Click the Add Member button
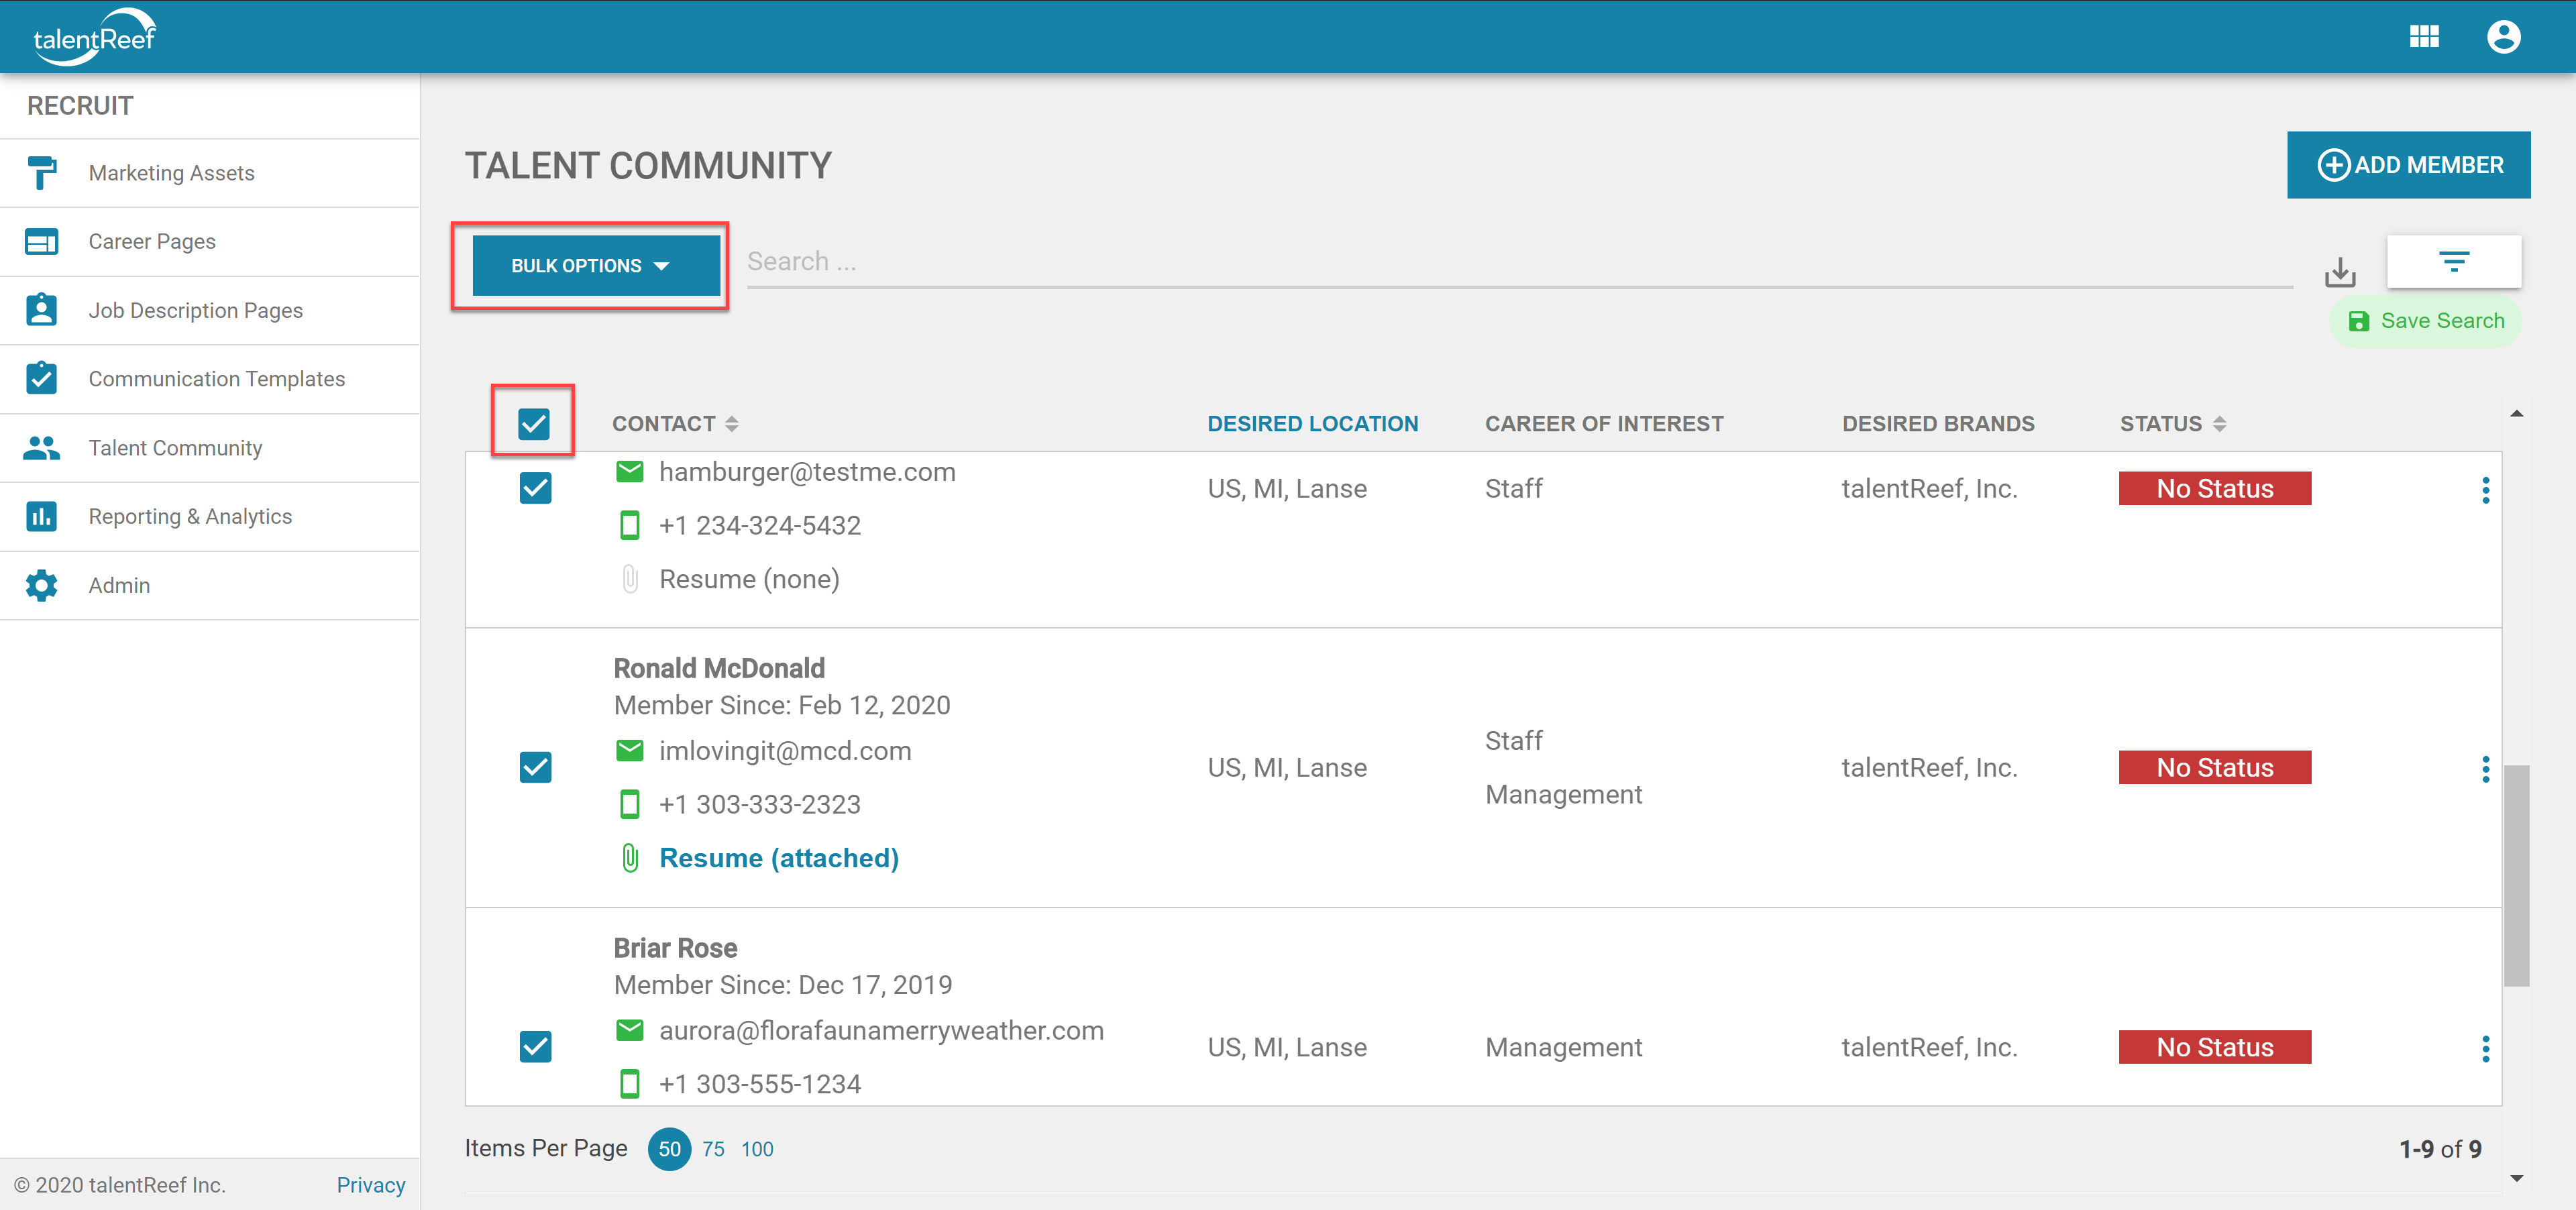 coord(2408,165)
